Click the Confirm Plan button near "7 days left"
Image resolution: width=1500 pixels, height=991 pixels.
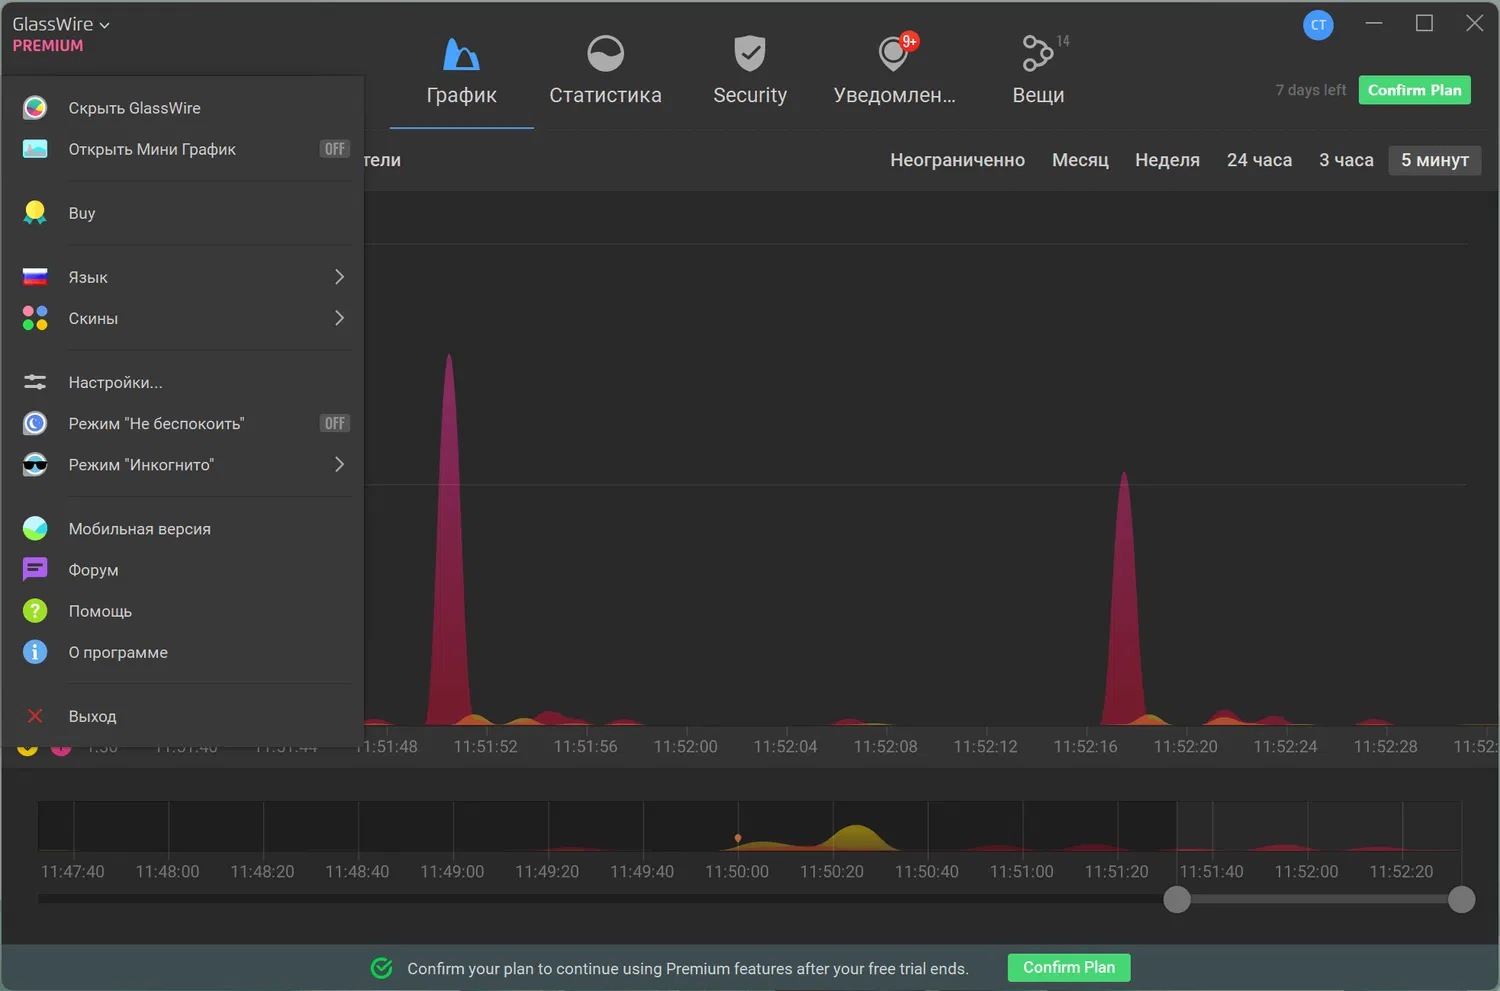(1414, 90)
